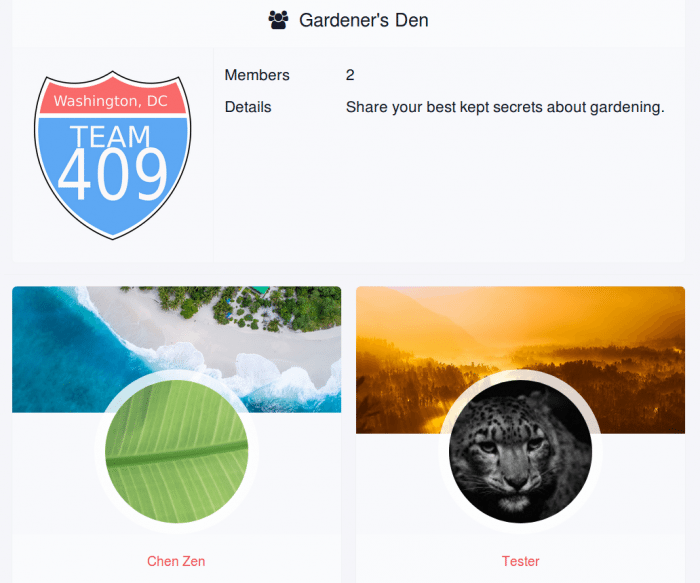Click the group people icon beside Gardener's Den

278,20
